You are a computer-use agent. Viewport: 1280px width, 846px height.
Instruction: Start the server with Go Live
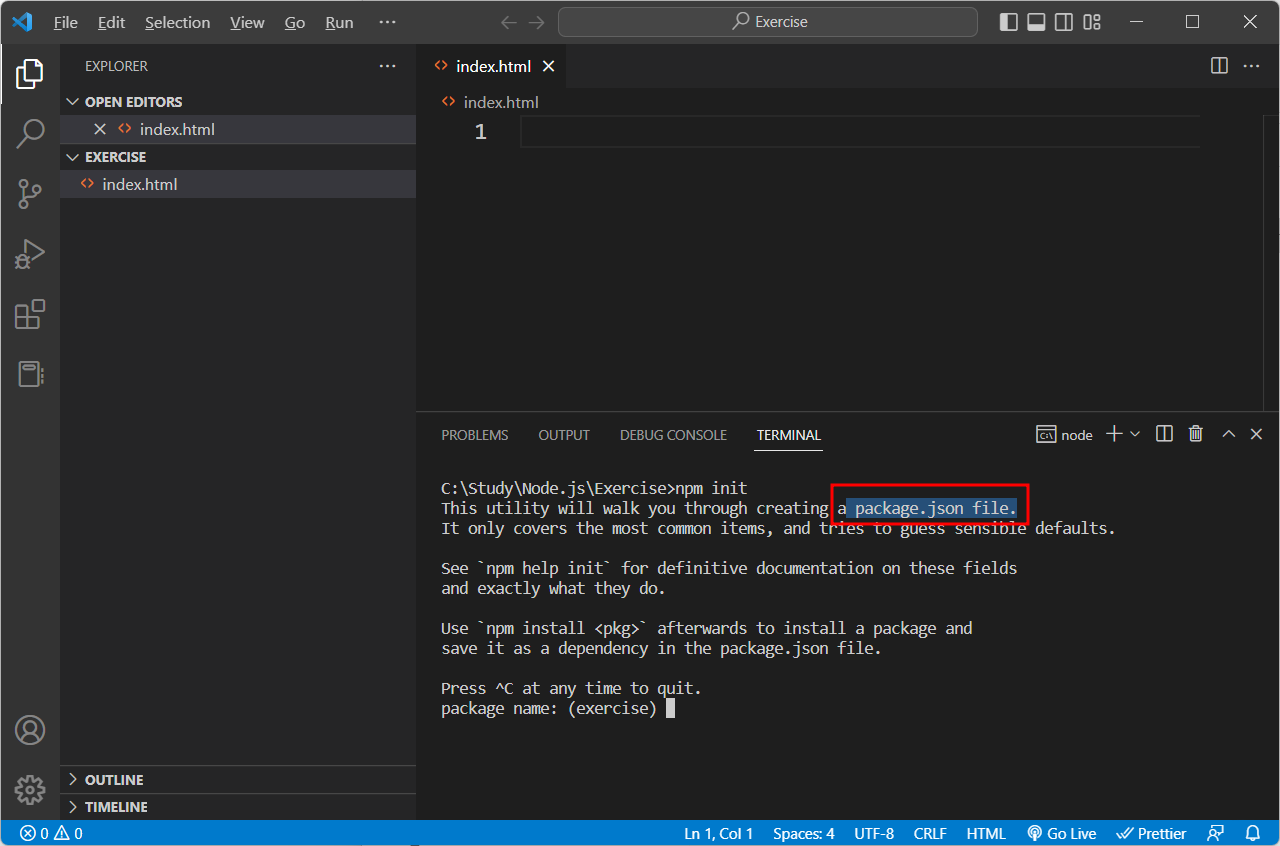[1061, 833]
